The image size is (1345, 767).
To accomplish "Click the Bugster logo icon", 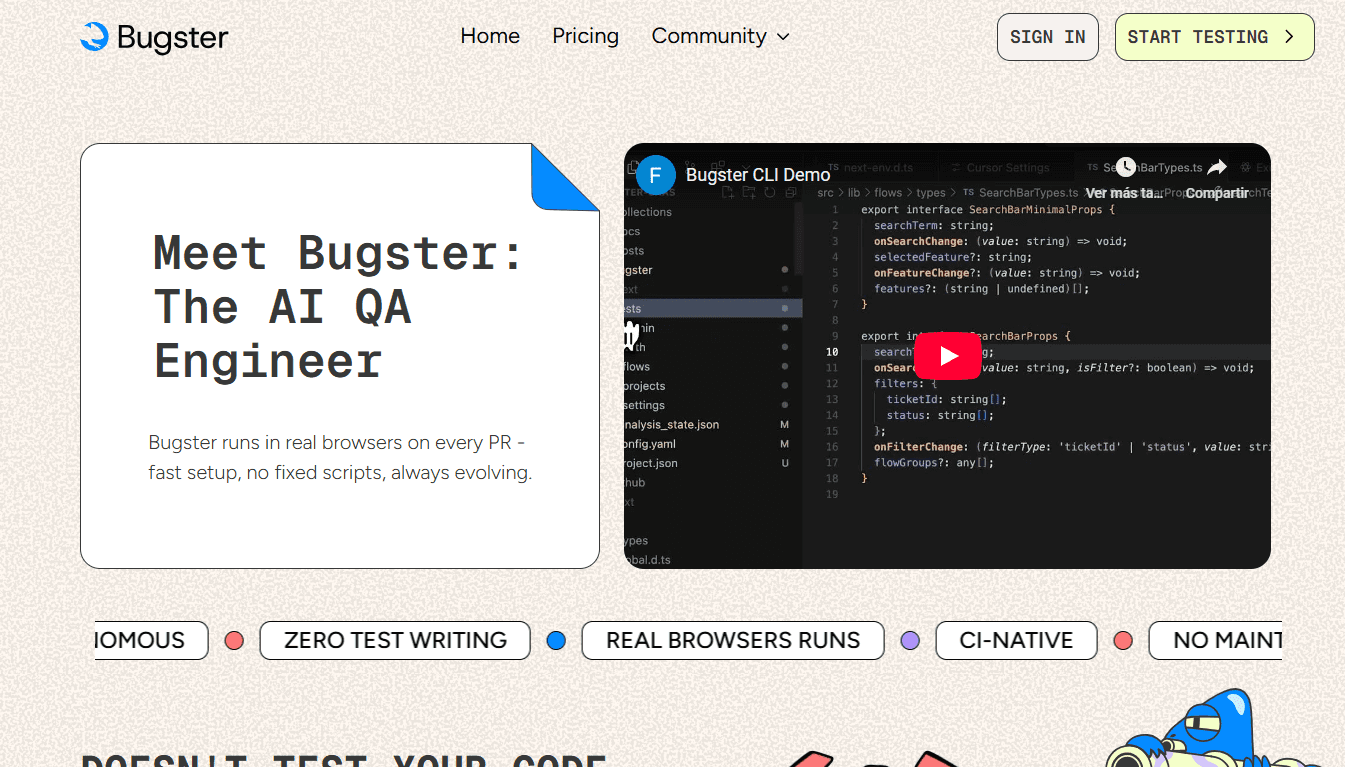I will pyautogui.click(x=94, y=37).
